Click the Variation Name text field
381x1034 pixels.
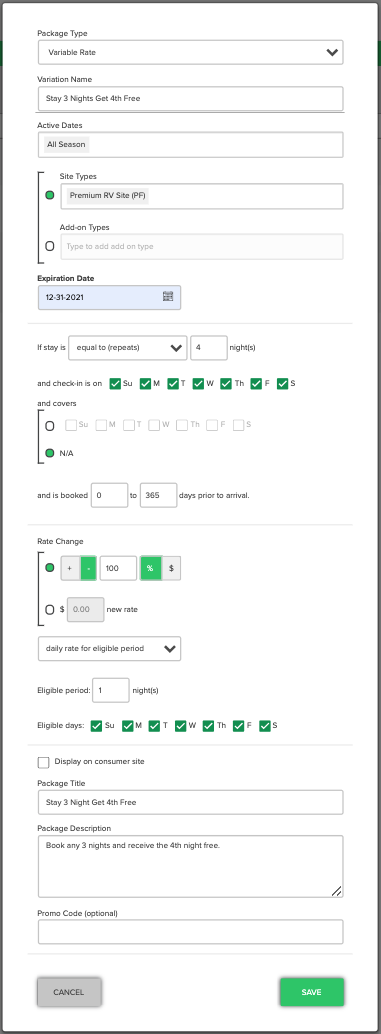coord(190,99)
